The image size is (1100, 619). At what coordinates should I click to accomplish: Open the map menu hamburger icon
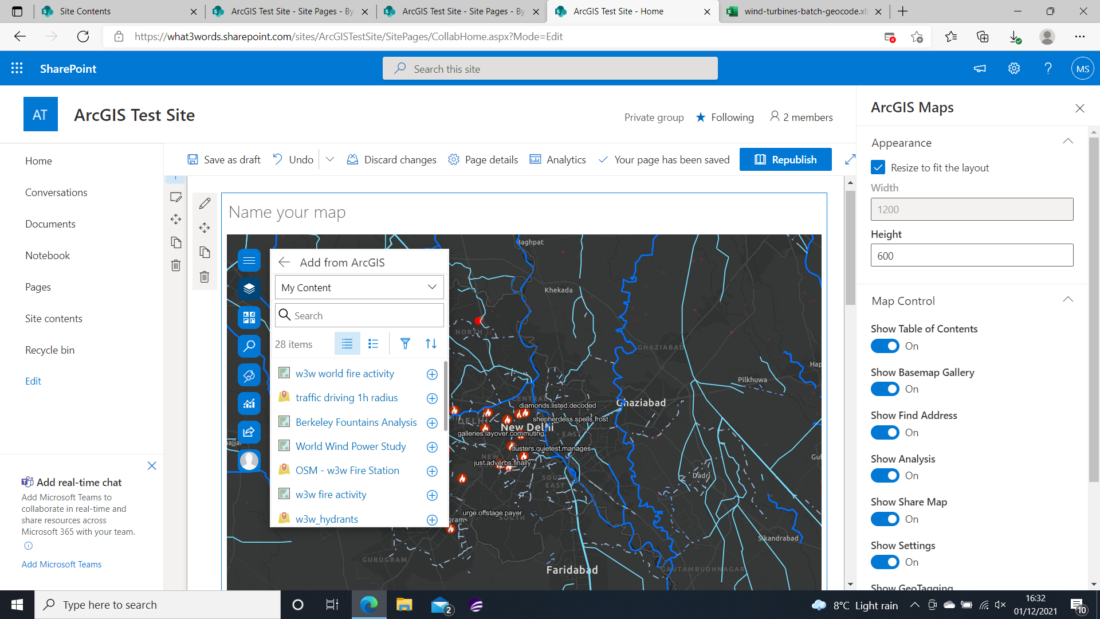click(x=249, y=260)
